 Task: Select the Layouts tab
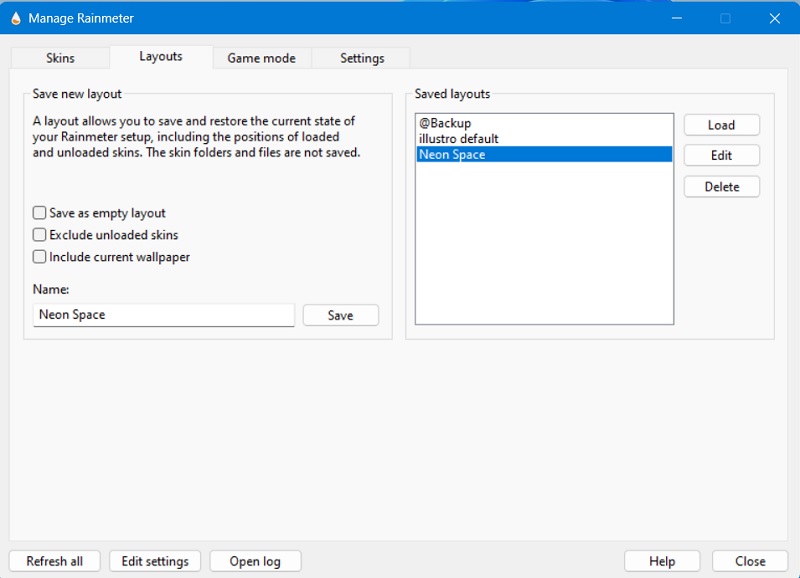coord(161,57)
